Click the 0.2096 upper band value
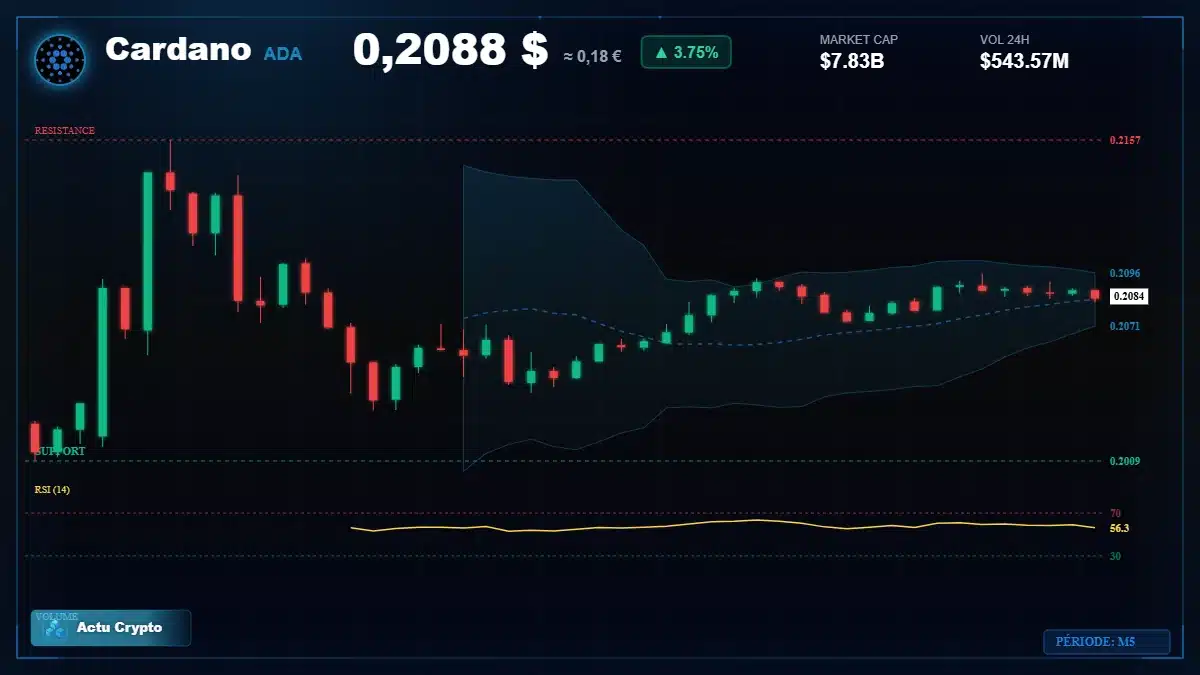This screenshot has width=1200, height=675. [1125, 273]
